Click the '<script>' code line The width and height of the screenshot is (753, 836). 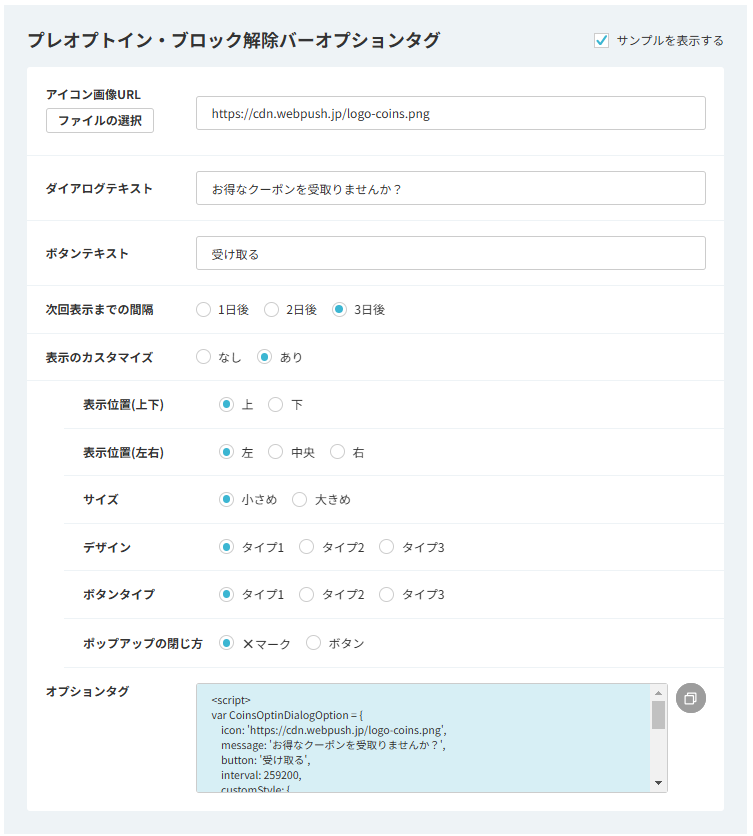231,701
